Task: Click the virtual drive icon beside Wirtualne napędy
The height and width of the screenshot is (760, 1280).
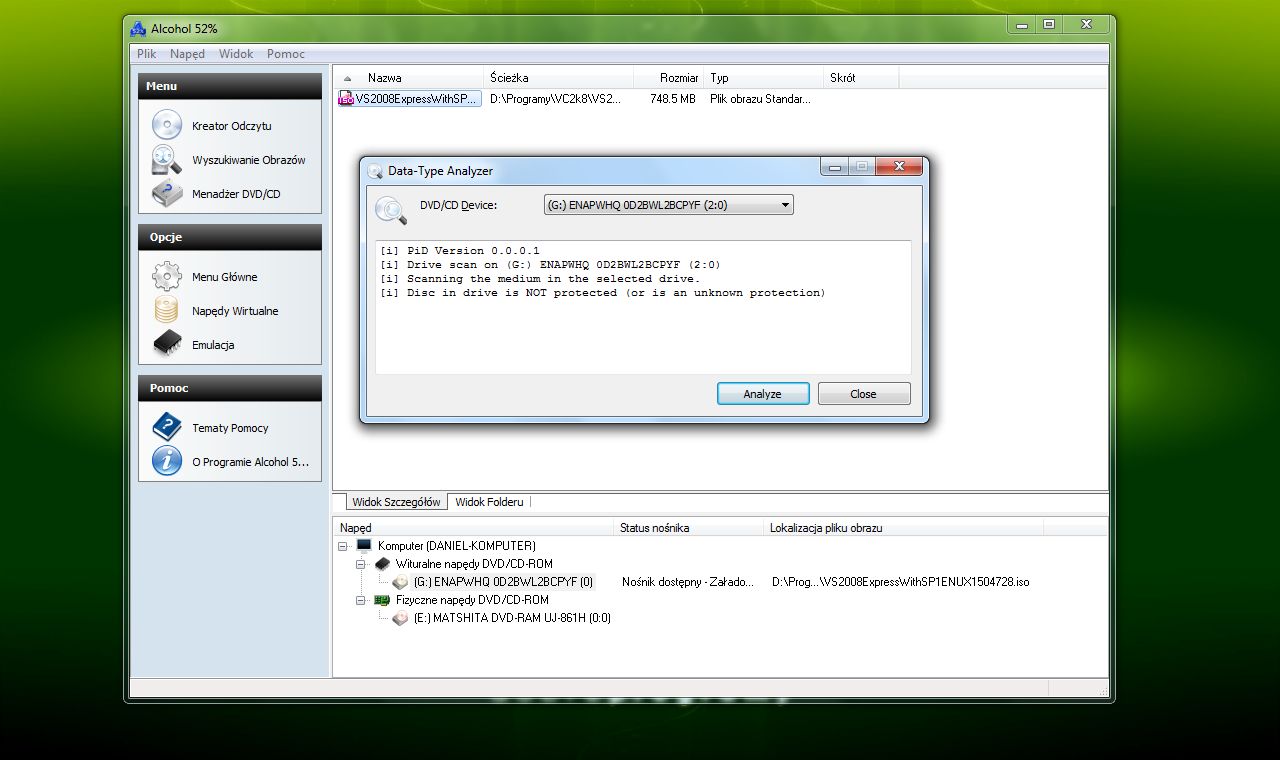Action: pos(382,564)
